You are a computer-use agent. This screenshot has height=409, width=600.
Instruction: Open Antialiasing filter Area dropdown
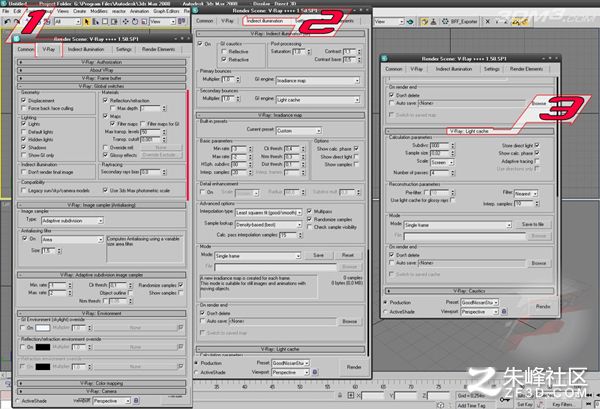[72, 240]
